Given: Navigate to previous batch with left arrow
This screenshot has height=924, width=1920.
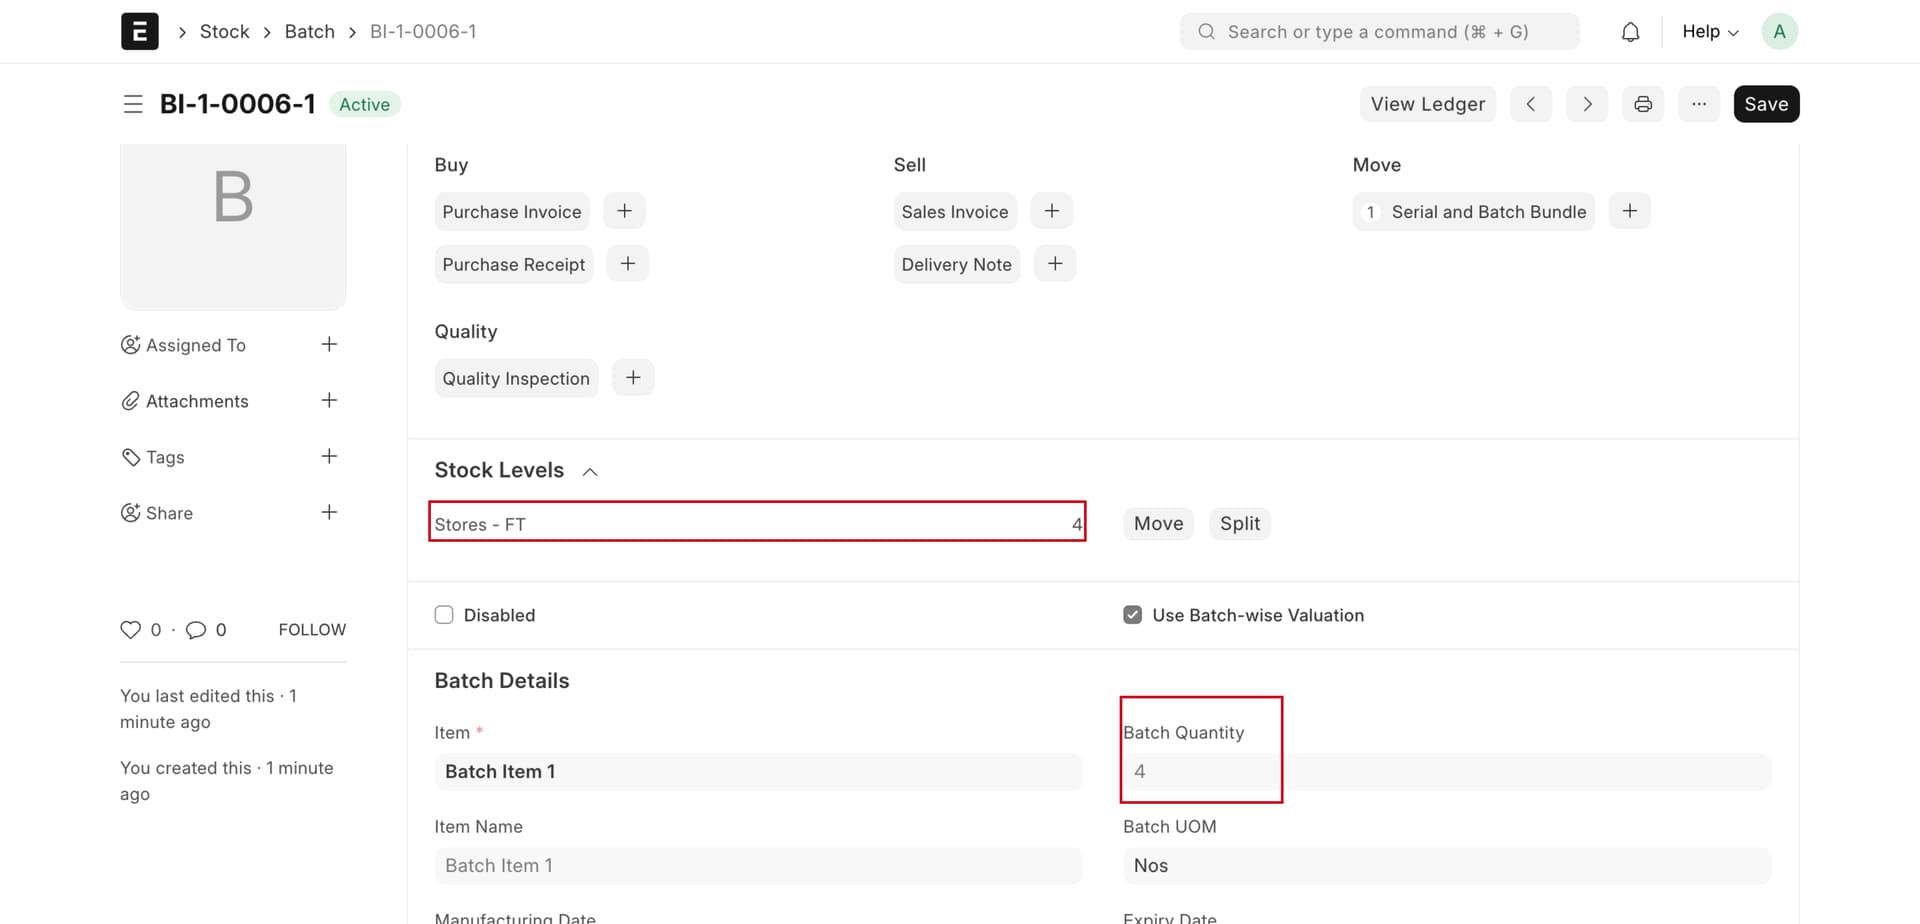Looking at the screenshot, I should [1530, 104].
